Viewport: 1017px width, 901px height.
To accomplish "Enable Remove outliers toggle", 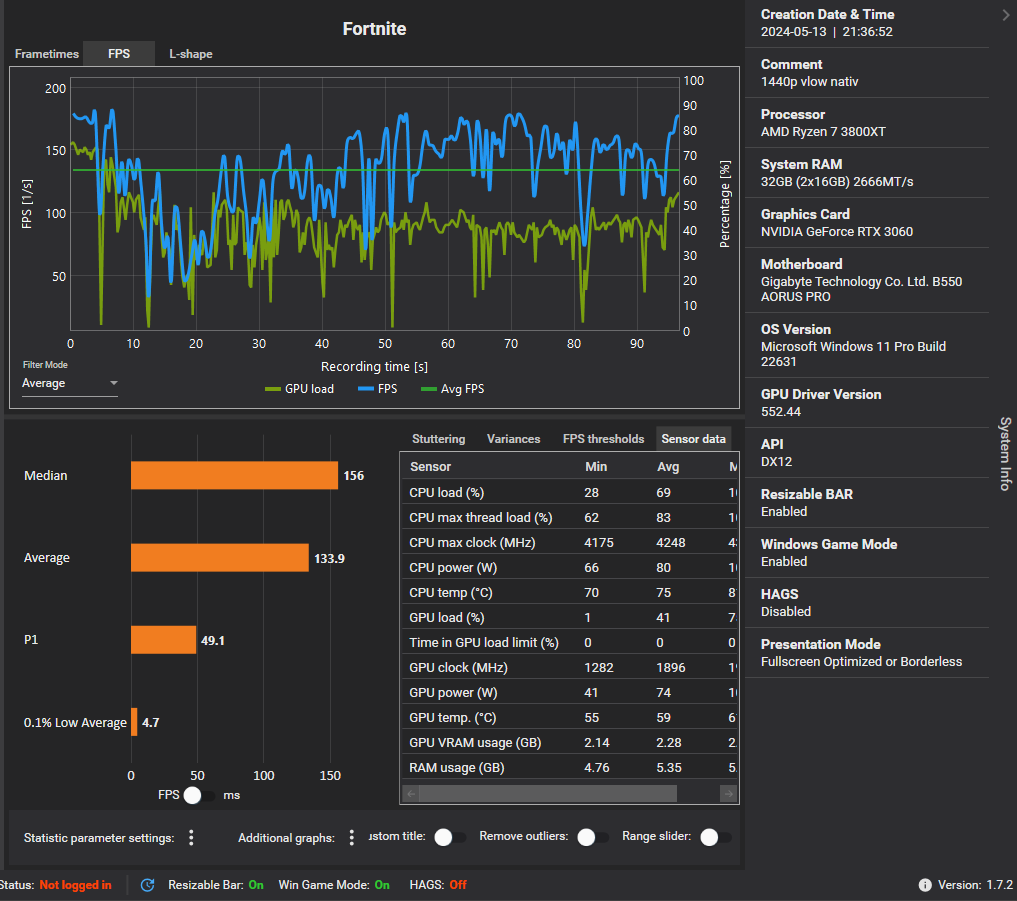I will (x=593, y=837).
